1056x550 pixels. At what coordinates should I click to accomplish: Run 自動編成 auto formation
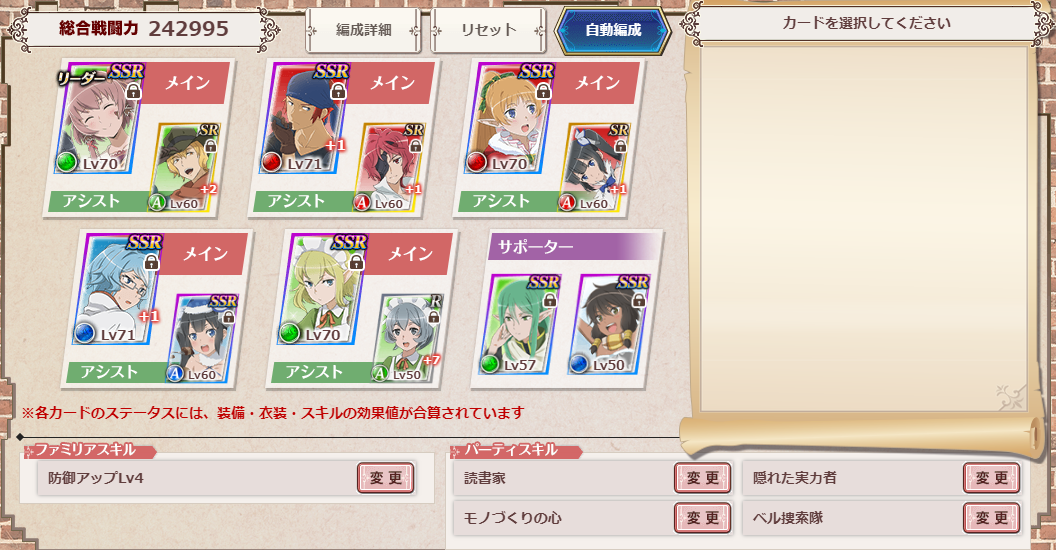pyautogui.click(x=613, y=30)
